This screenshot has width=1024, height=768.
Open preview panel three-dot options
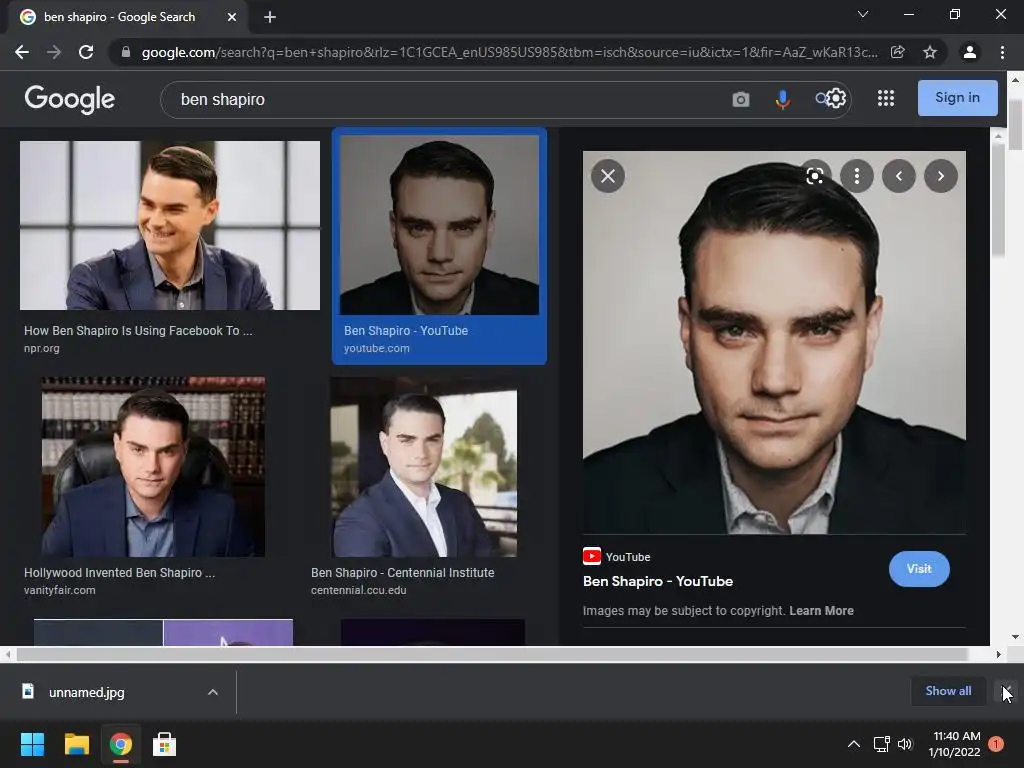click(x=857, y=176)
